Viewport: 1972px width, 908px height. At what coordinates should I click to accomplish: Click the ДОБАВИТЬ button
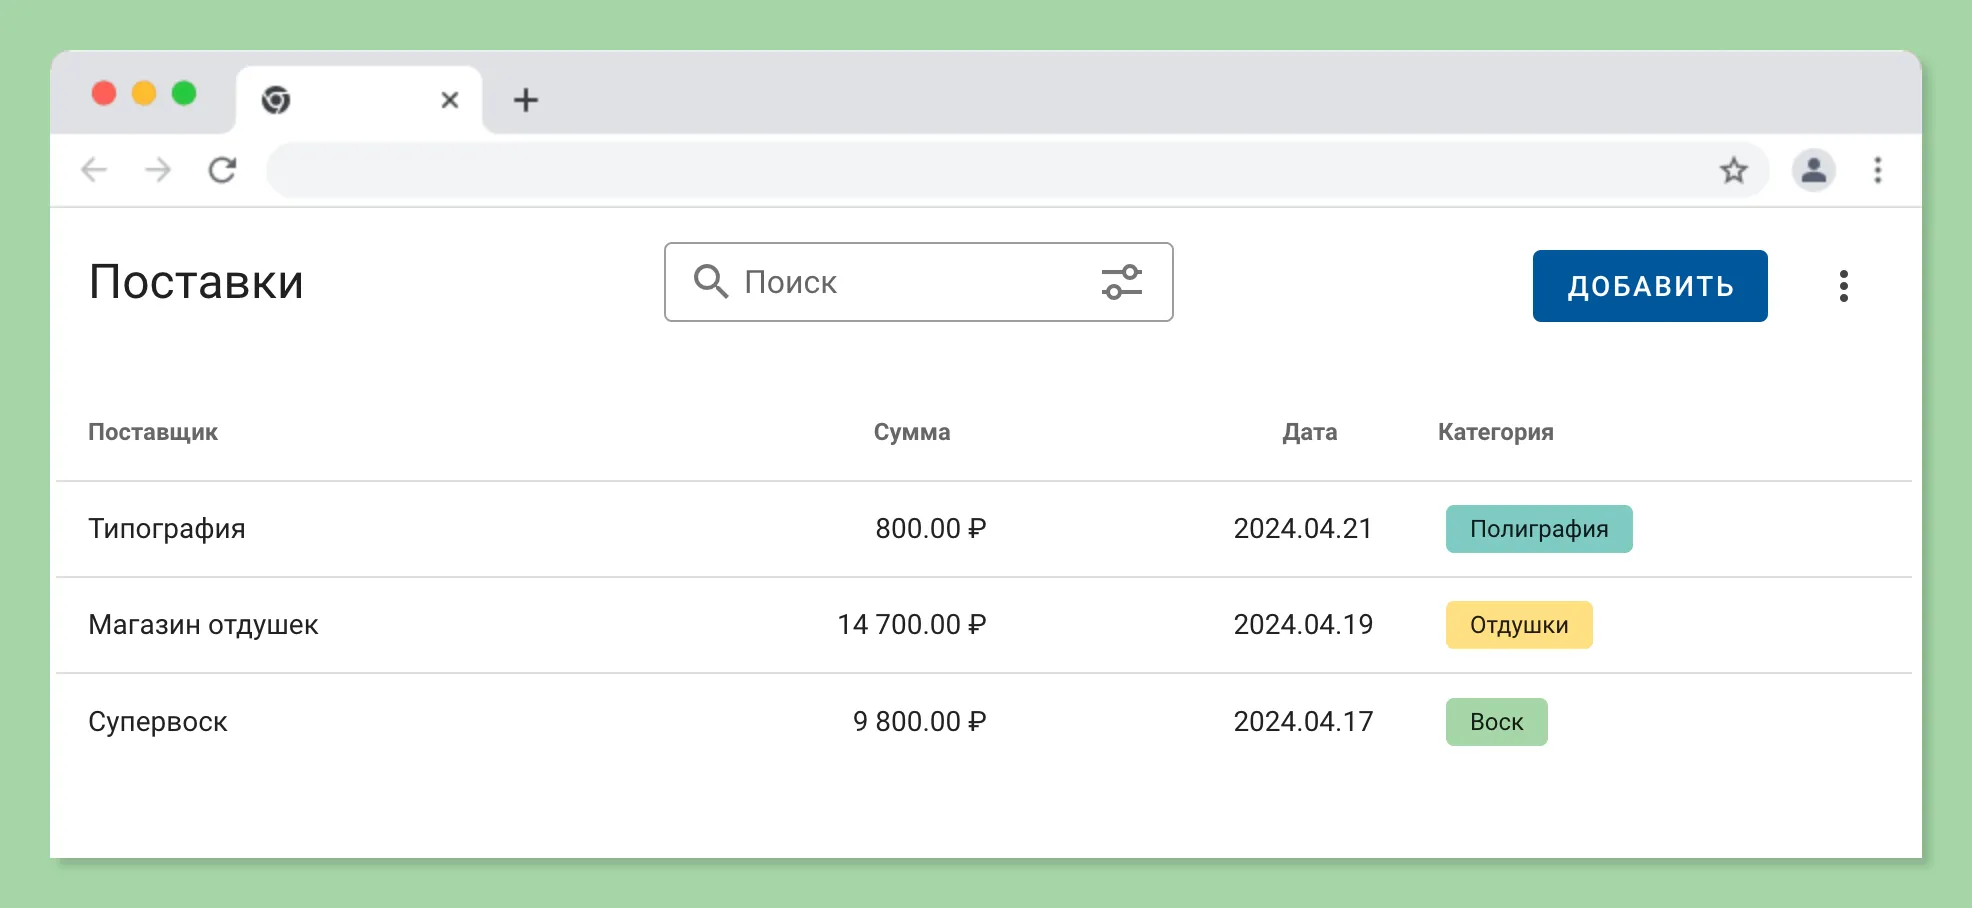[1650, 286]
